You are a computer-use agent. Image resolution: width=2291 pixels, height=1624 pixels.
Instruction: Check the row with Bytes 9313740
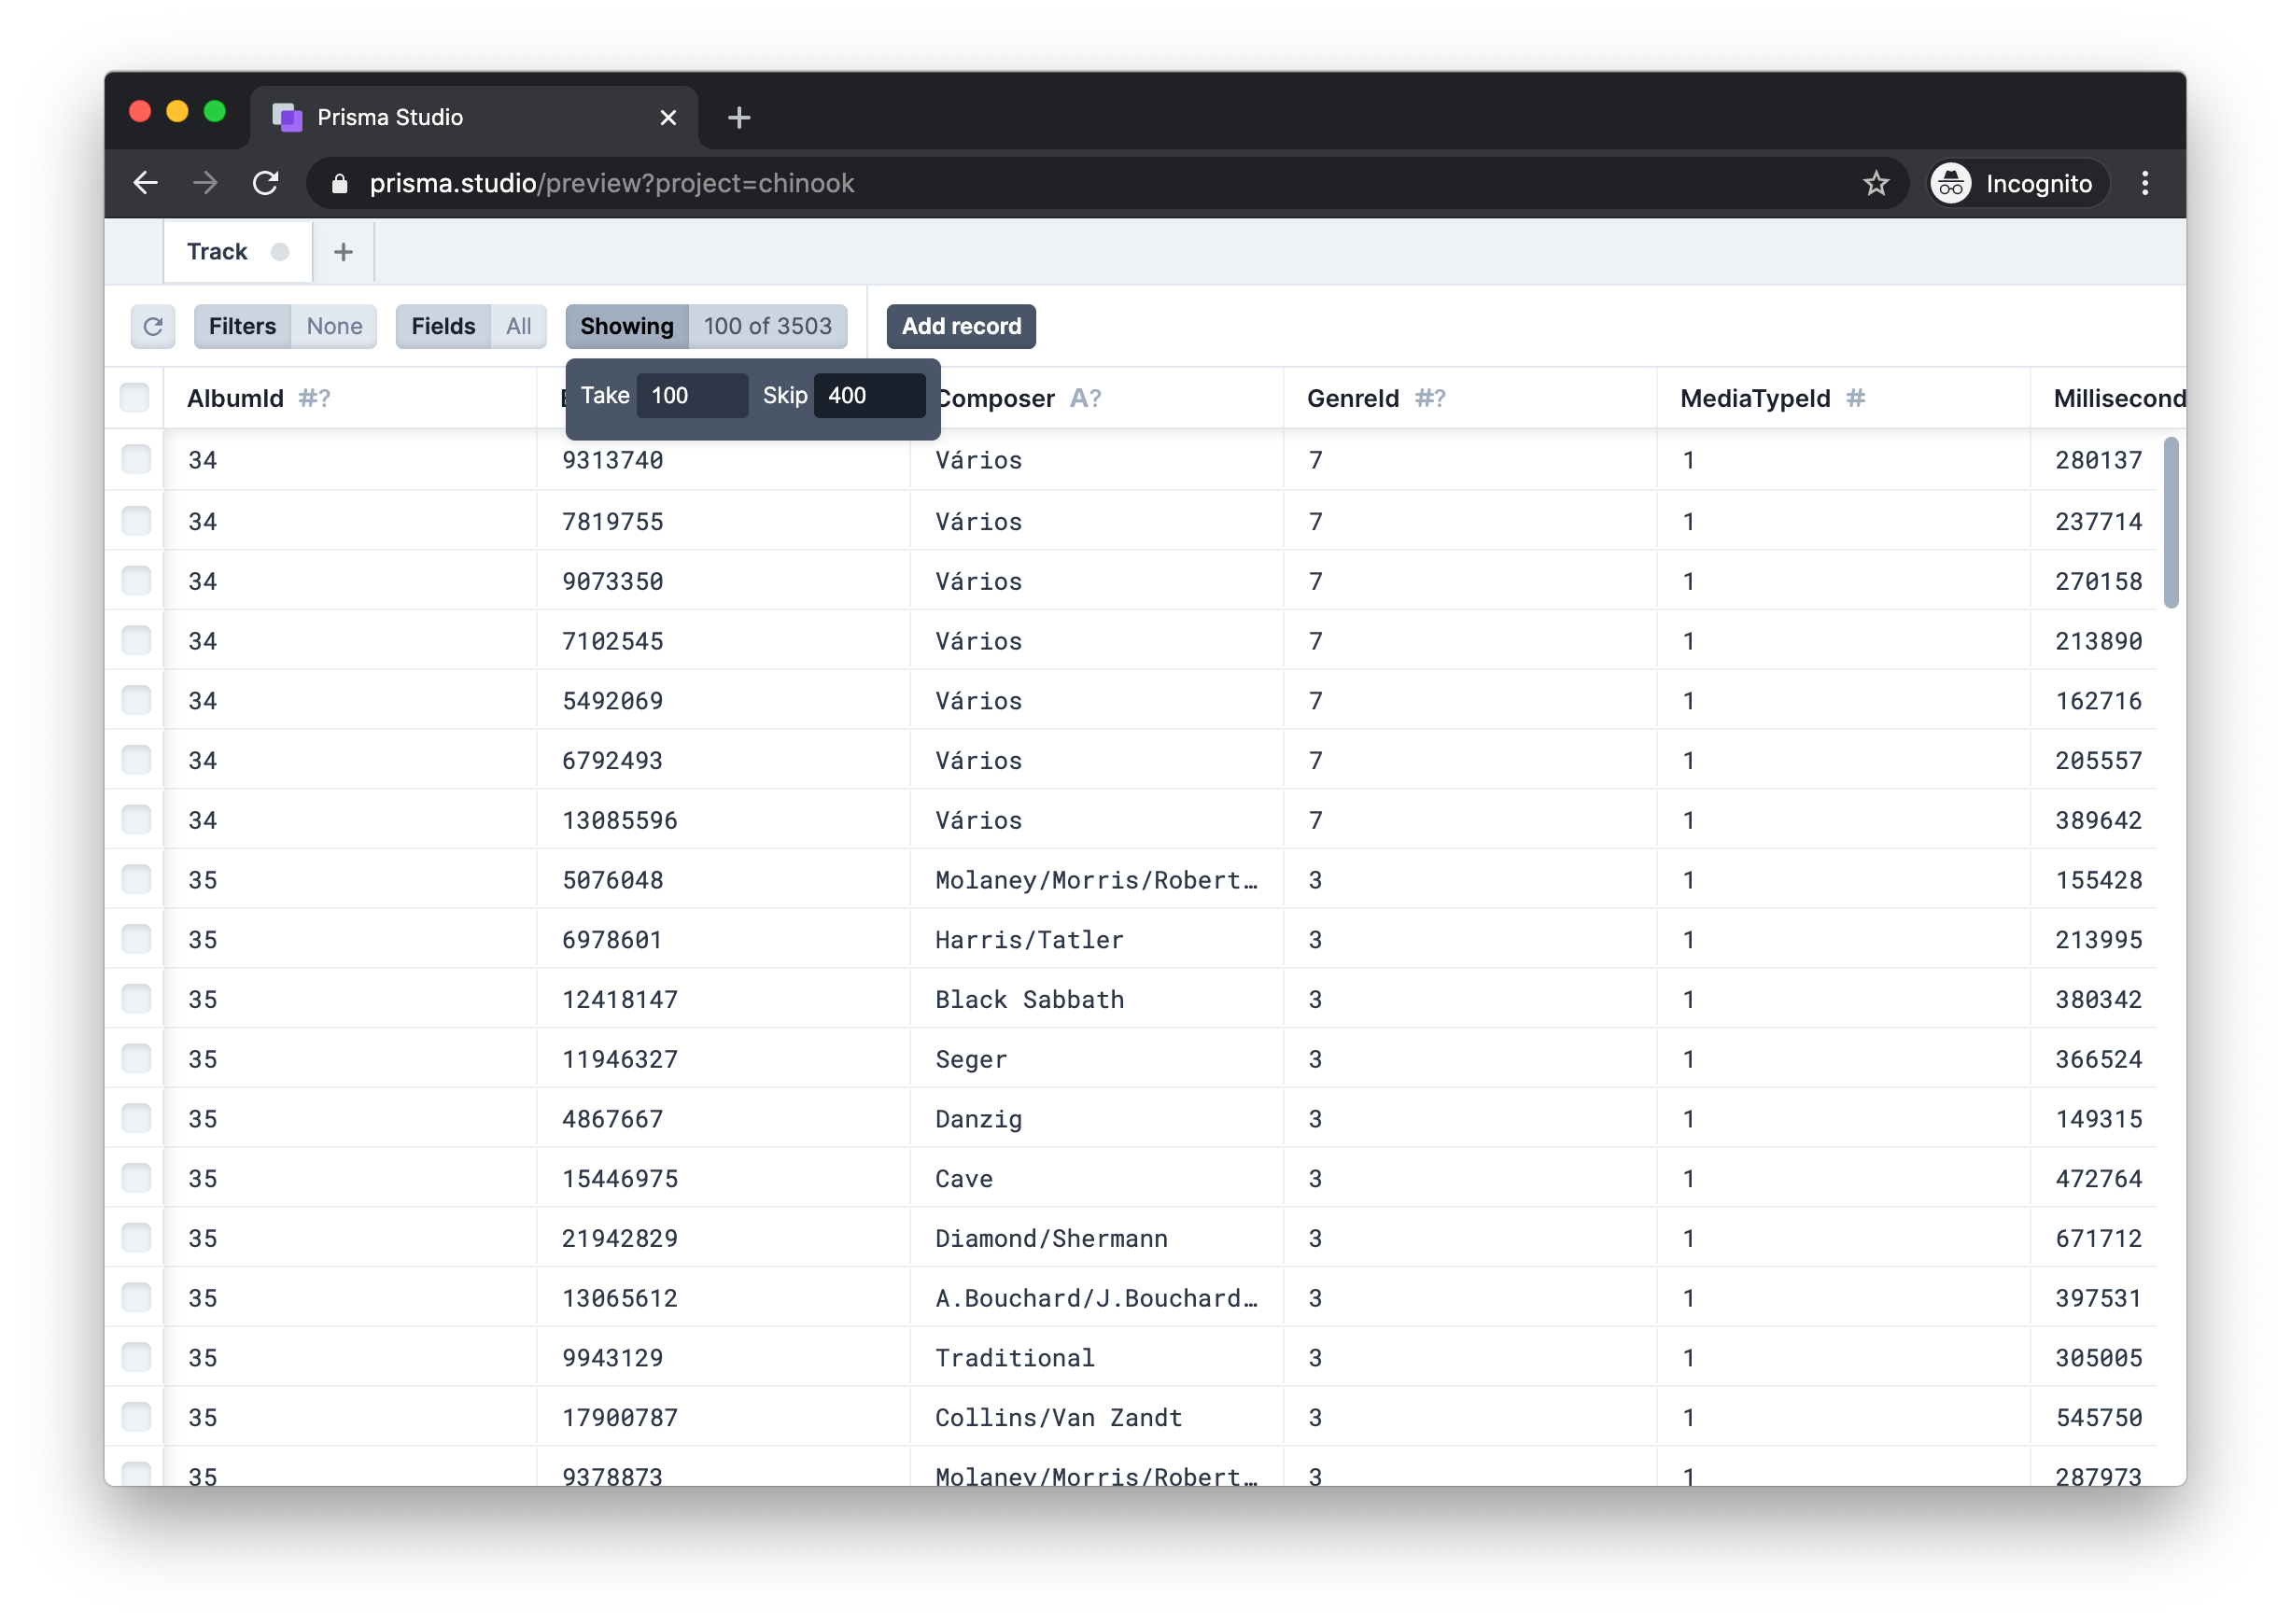coord(136,460)
